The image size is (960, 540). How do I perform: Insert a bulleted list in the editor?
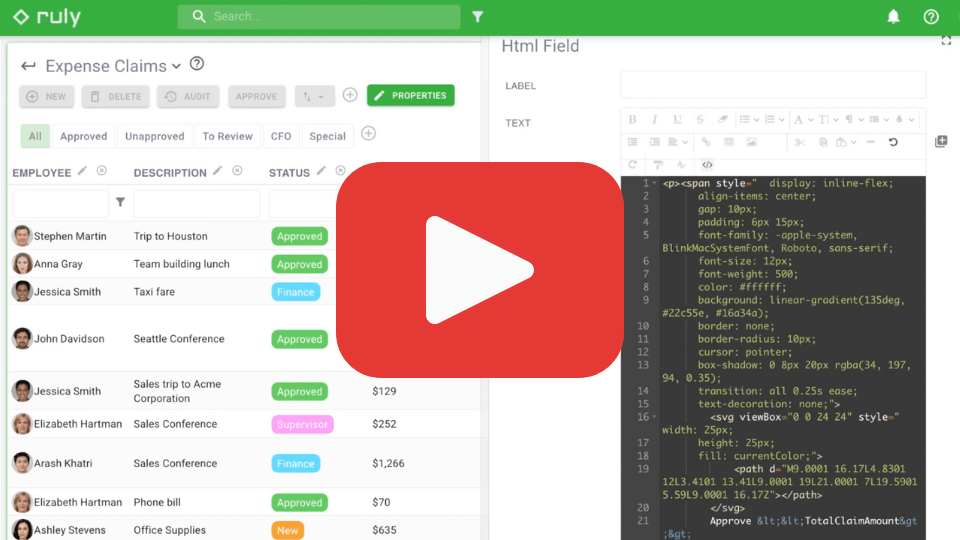click(744, 119)
